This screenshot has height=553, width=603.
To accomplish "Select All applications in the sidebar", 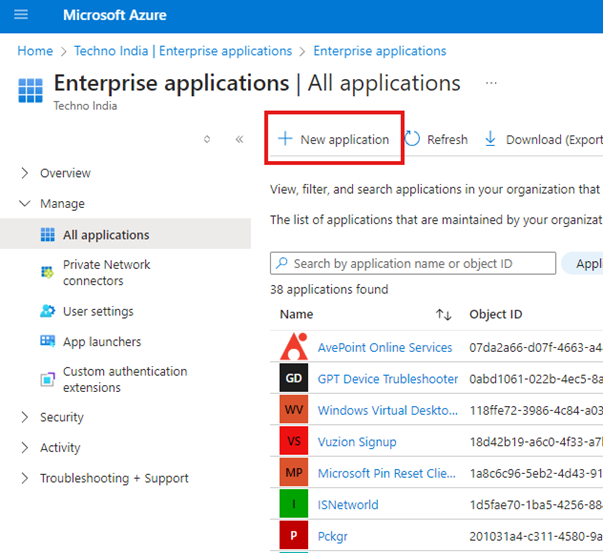I will tap(125, 234).
